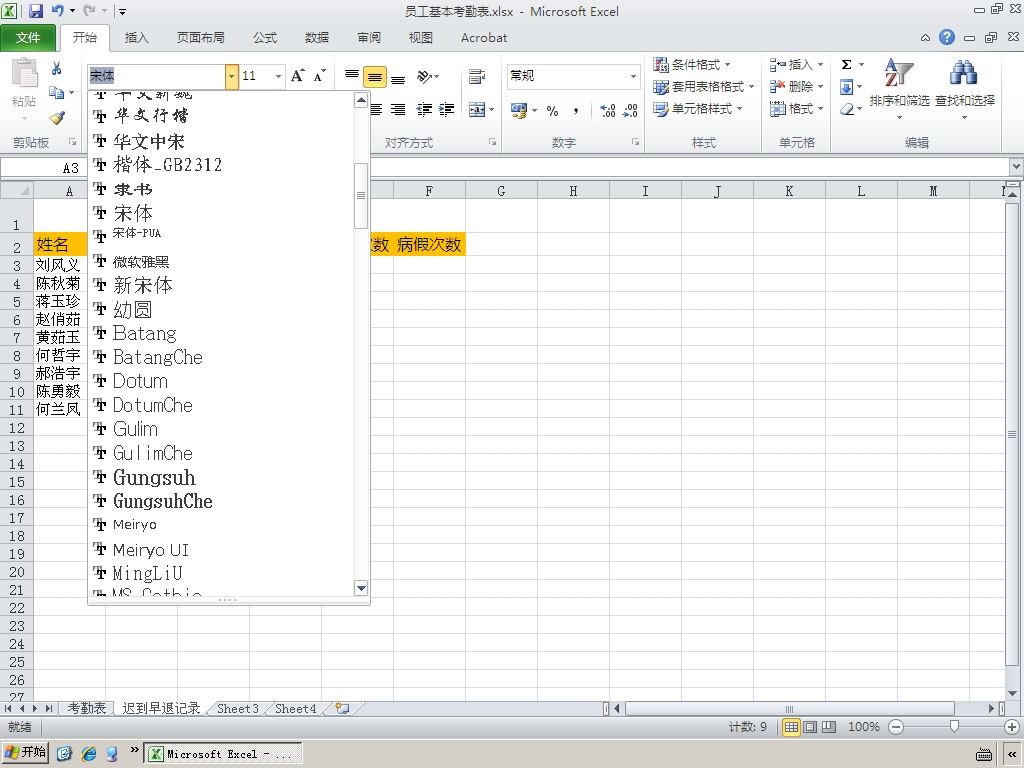Open text orientation options
1024x768 pixels.
click(428, 76)
